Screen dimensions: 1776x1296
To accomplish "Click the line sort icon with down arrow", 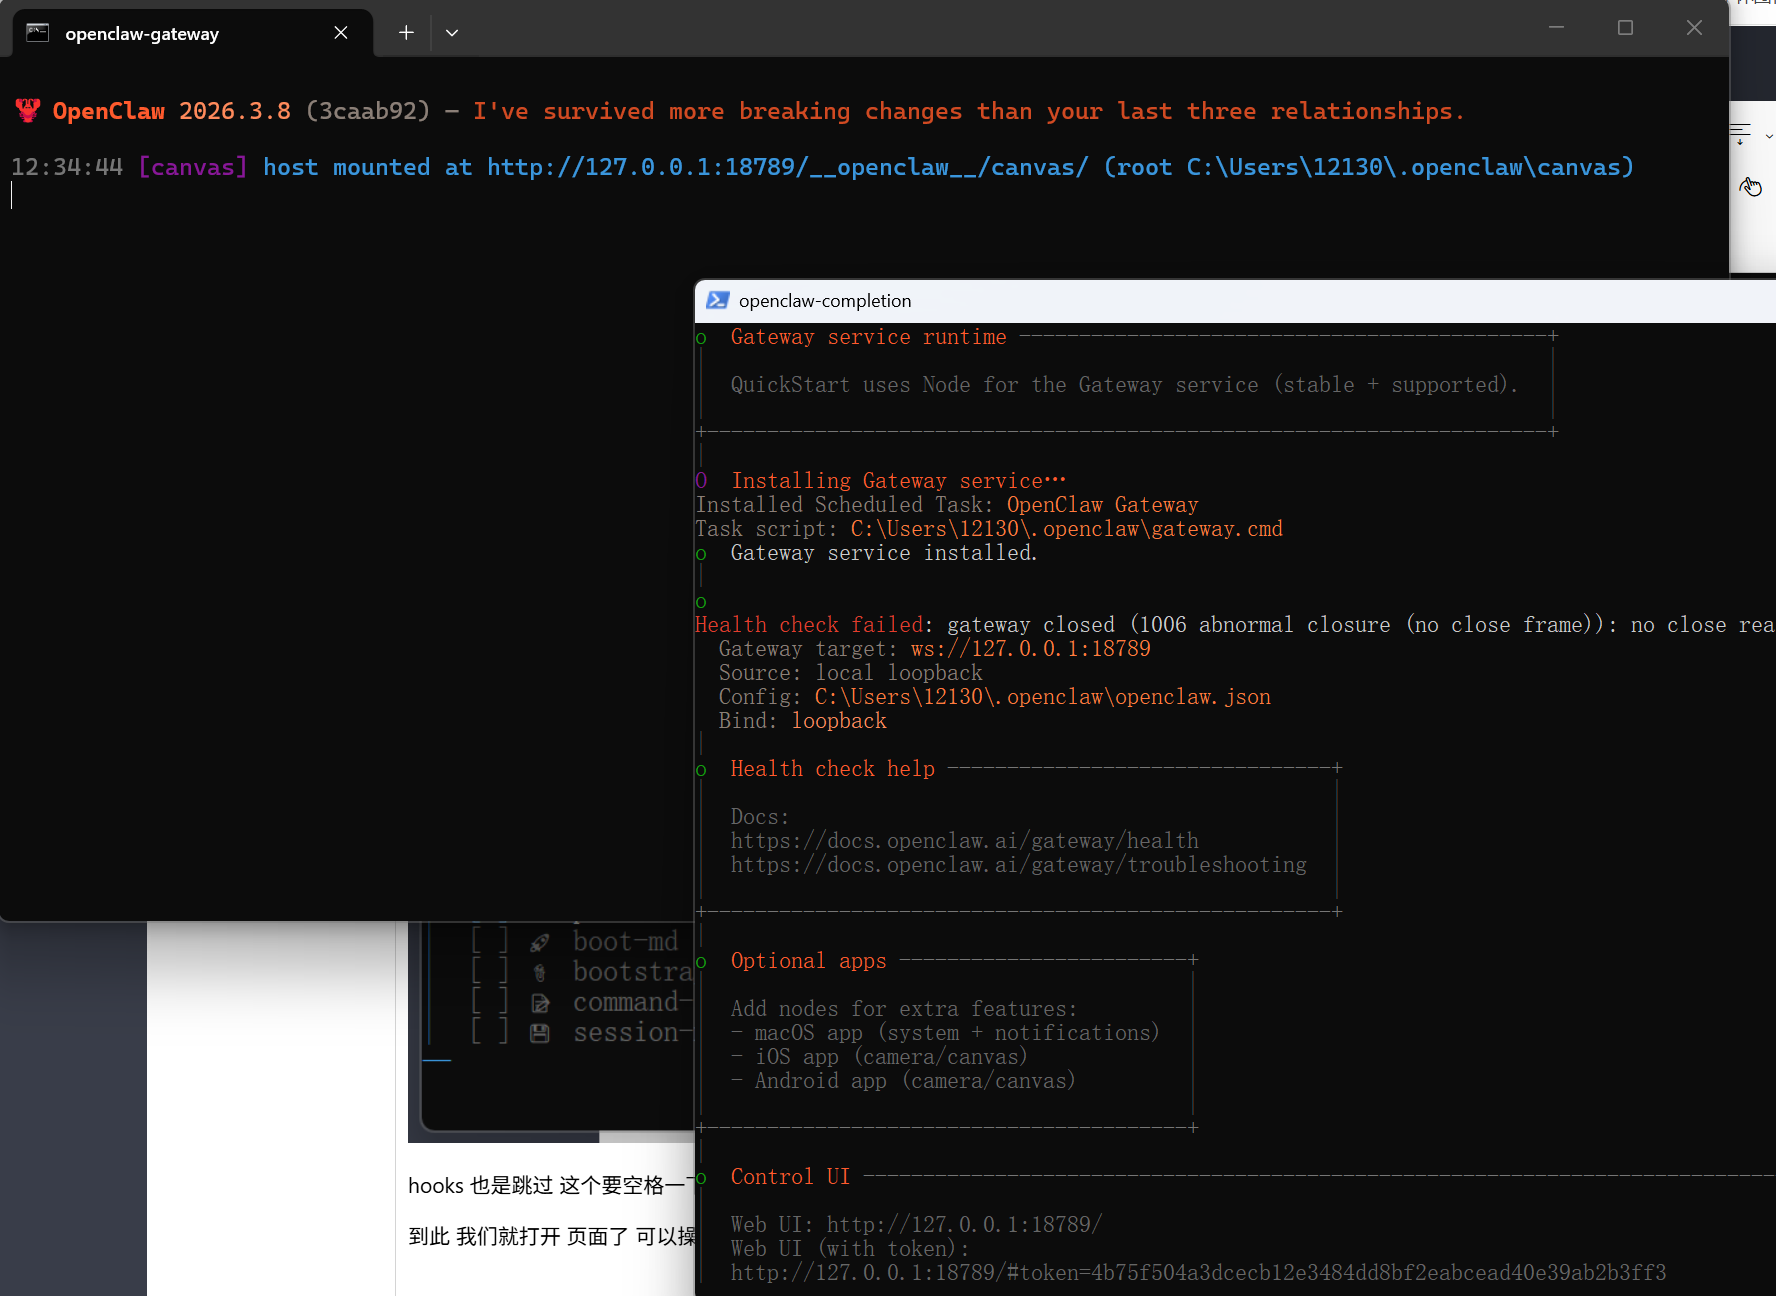I will tap(1740, 134).
